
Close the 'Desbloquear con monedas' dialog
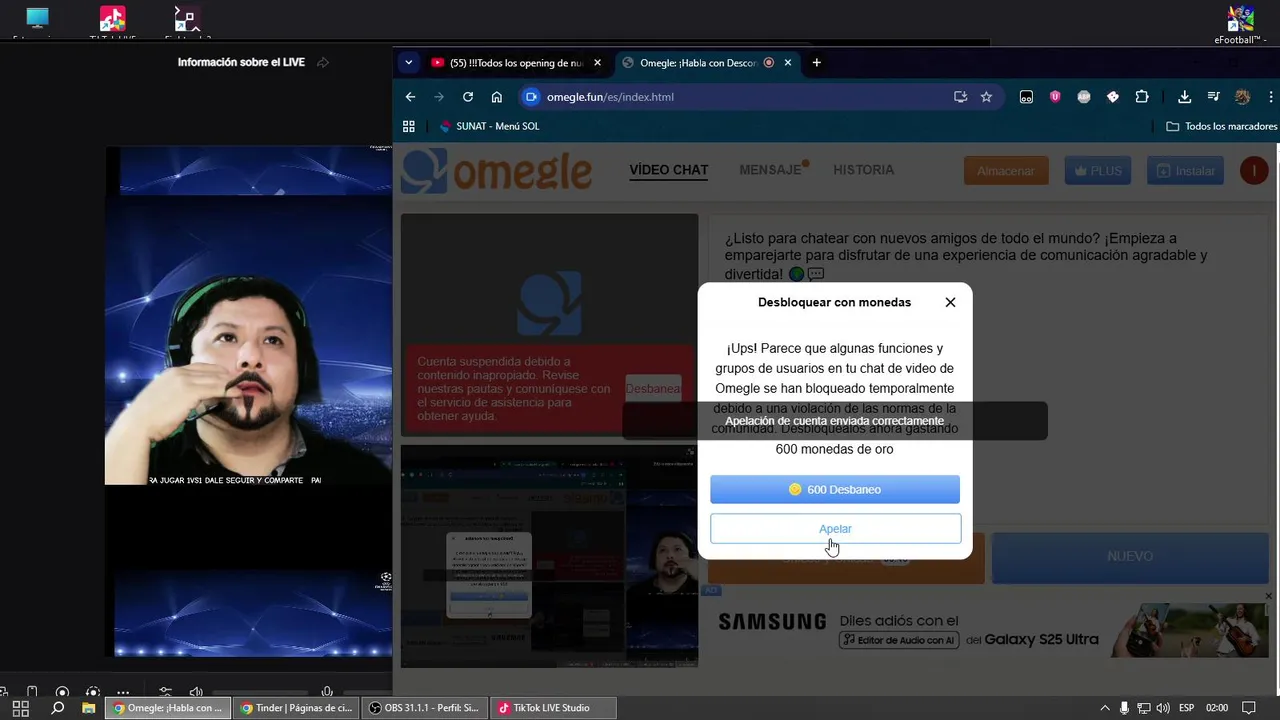coord(950,302)
